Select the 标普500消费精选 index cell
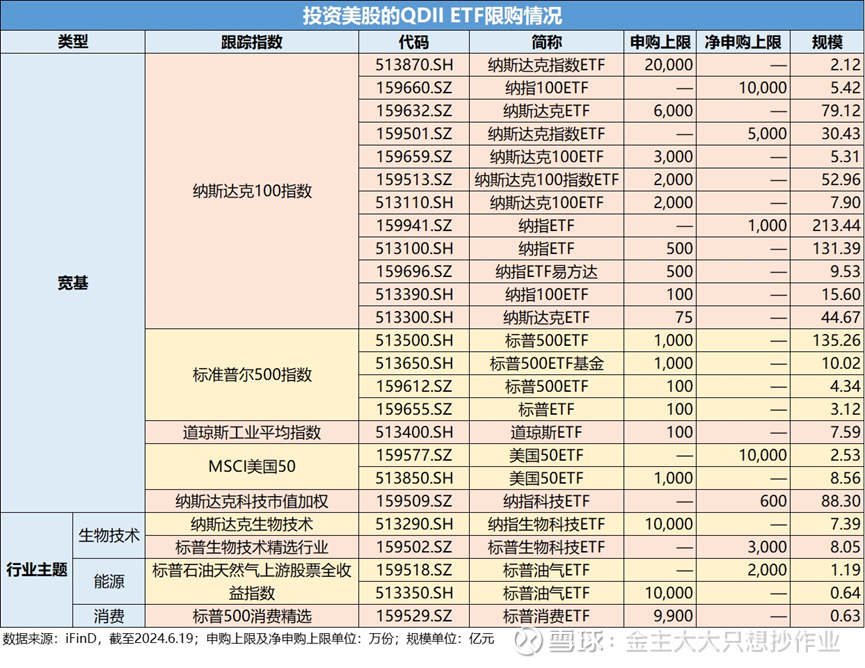The width and height of the screenshot is (865, 668). point(252,616)
